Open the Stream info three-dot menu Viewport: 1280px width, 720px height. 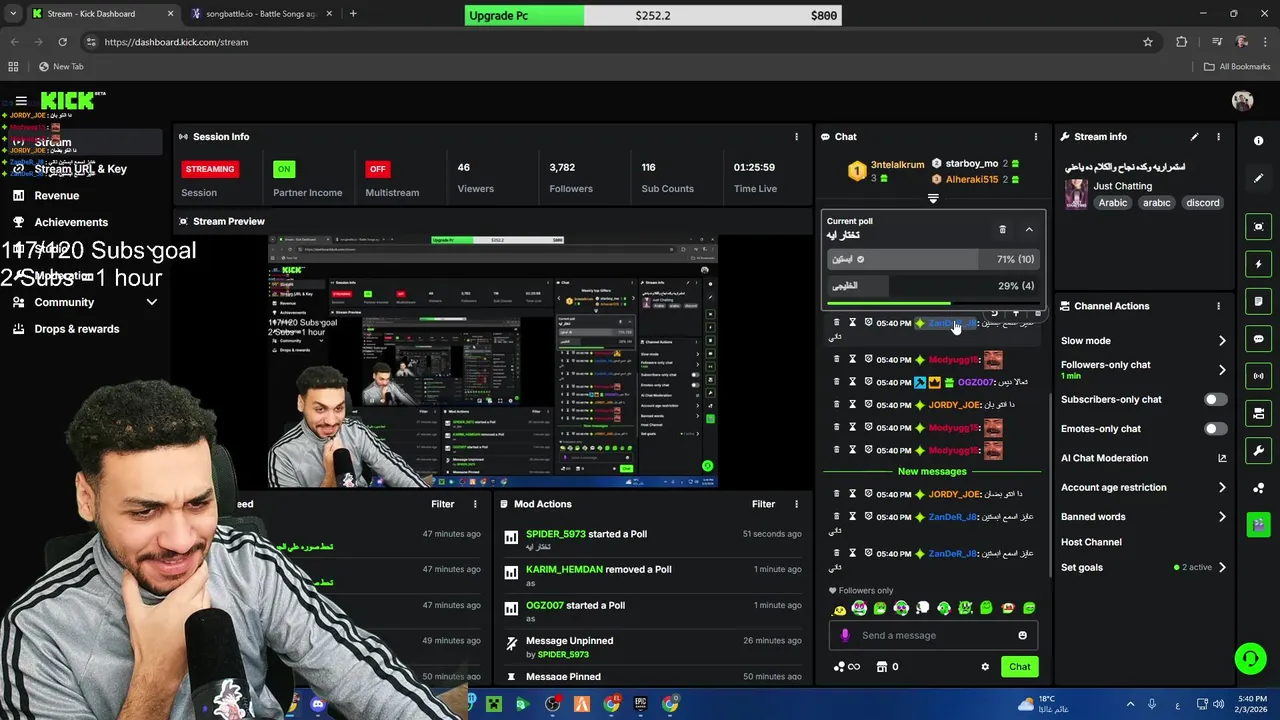pos(1218,137)
